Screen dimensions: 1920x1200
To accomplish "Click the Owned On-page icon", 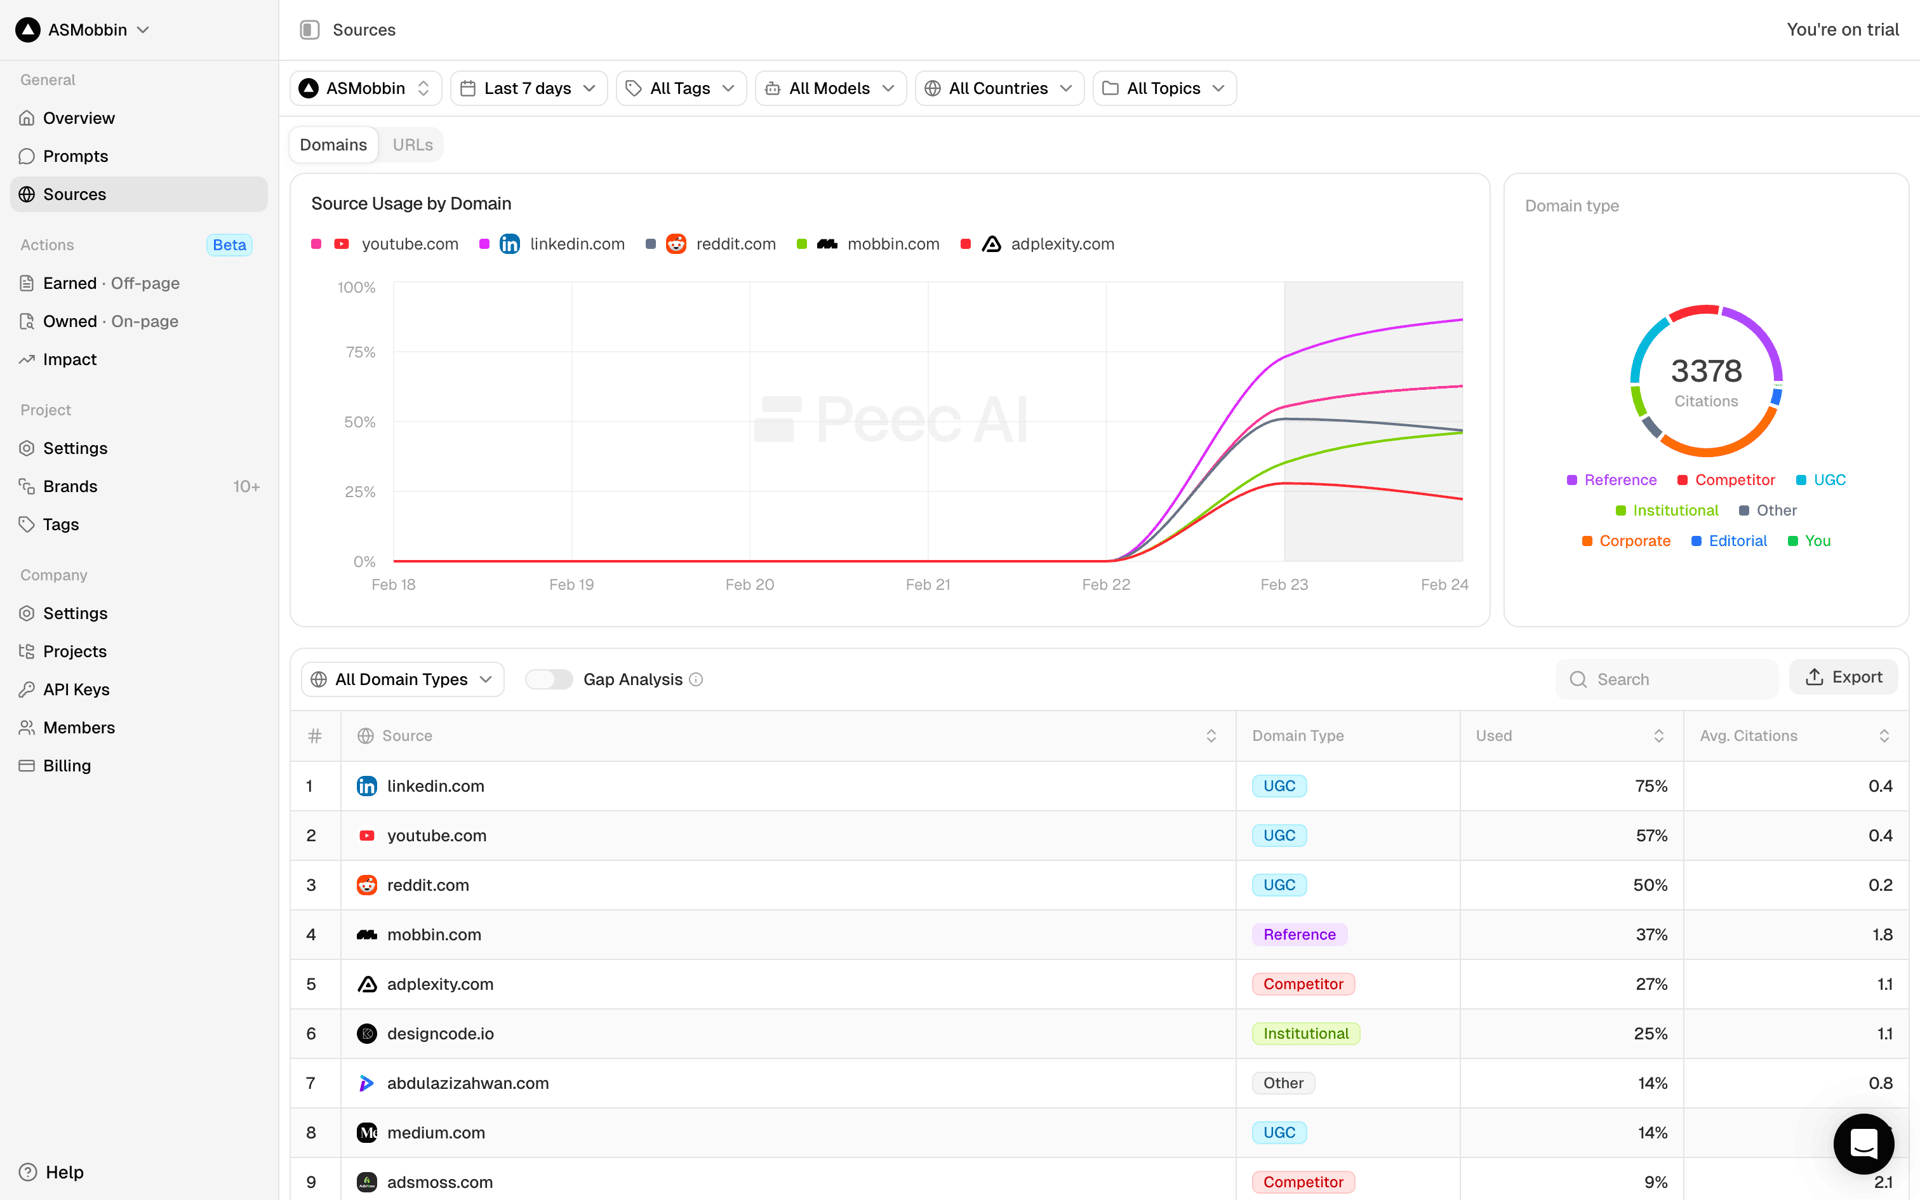I will (x=27, y=321).
